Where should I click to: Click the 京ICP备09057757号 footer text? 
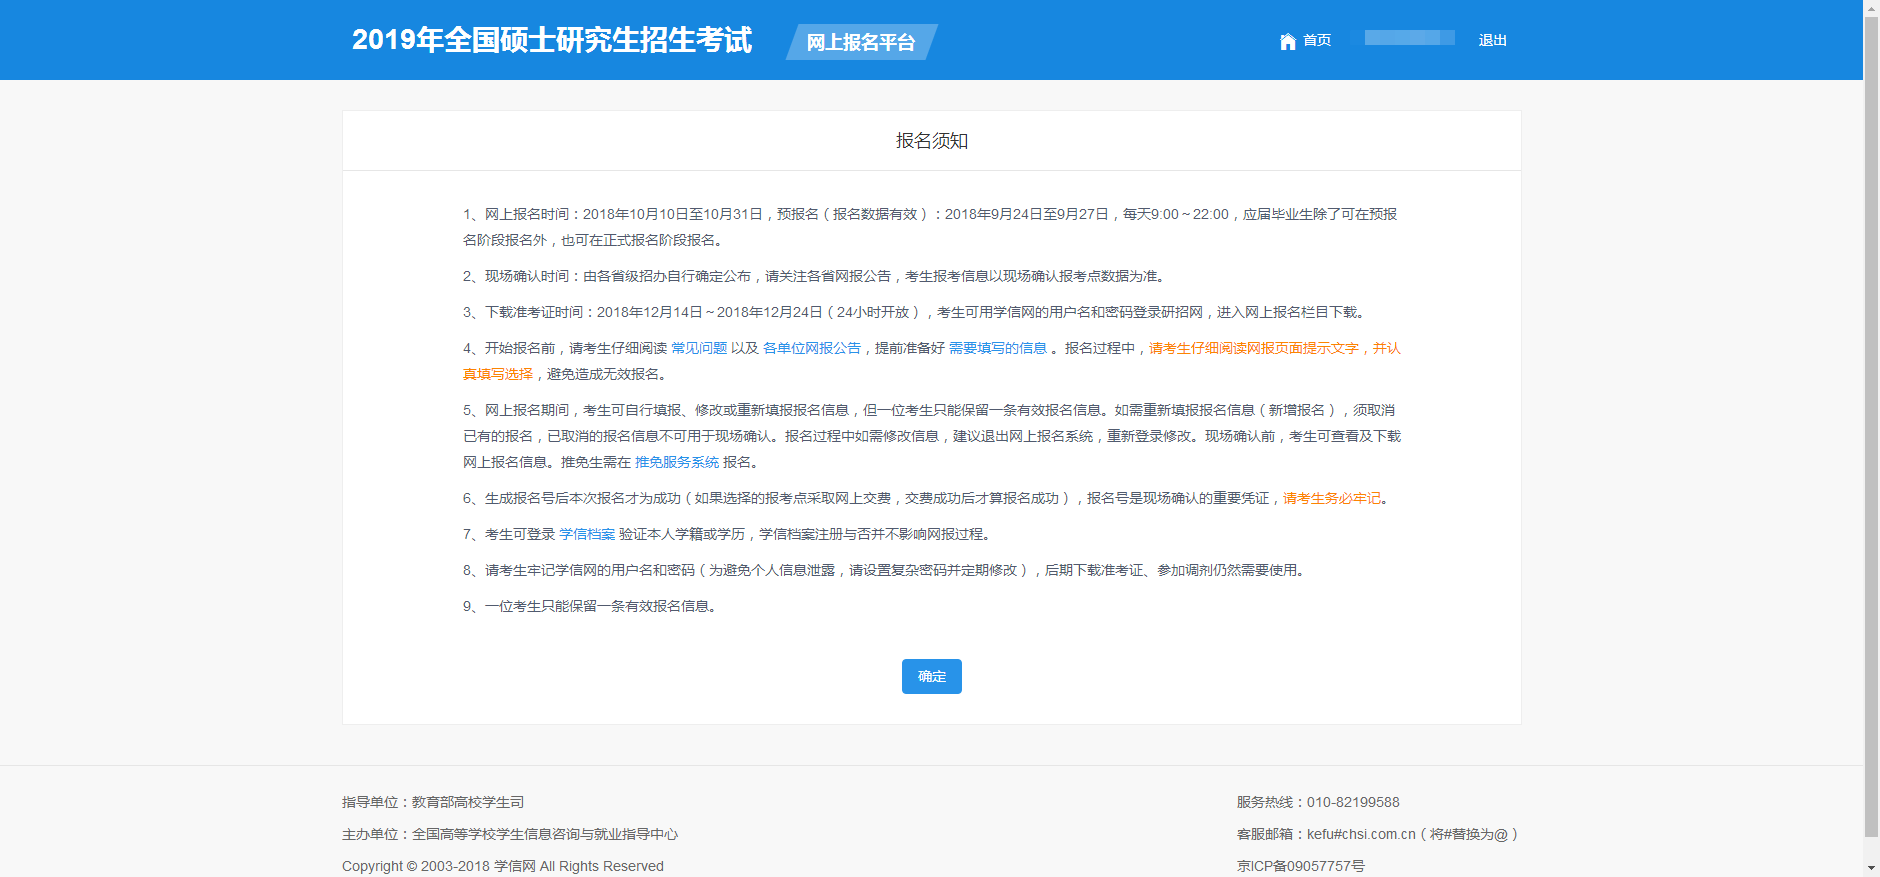click(x=1300, y=866)
